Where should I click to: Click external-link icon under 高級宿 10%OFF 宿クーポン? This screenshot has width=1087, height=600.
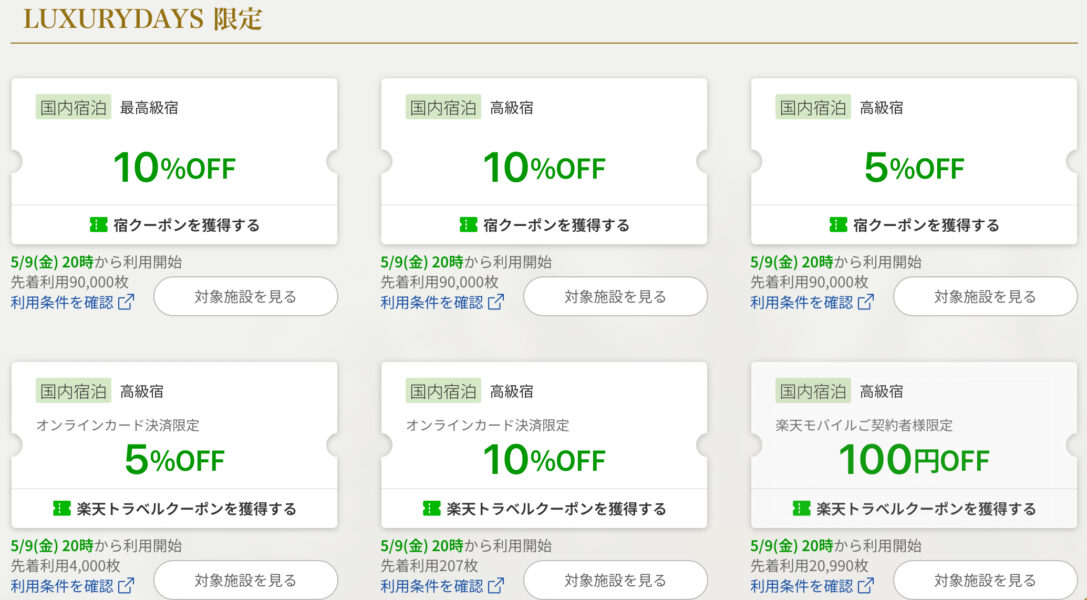pyautogui.click(x=496, y=302)
